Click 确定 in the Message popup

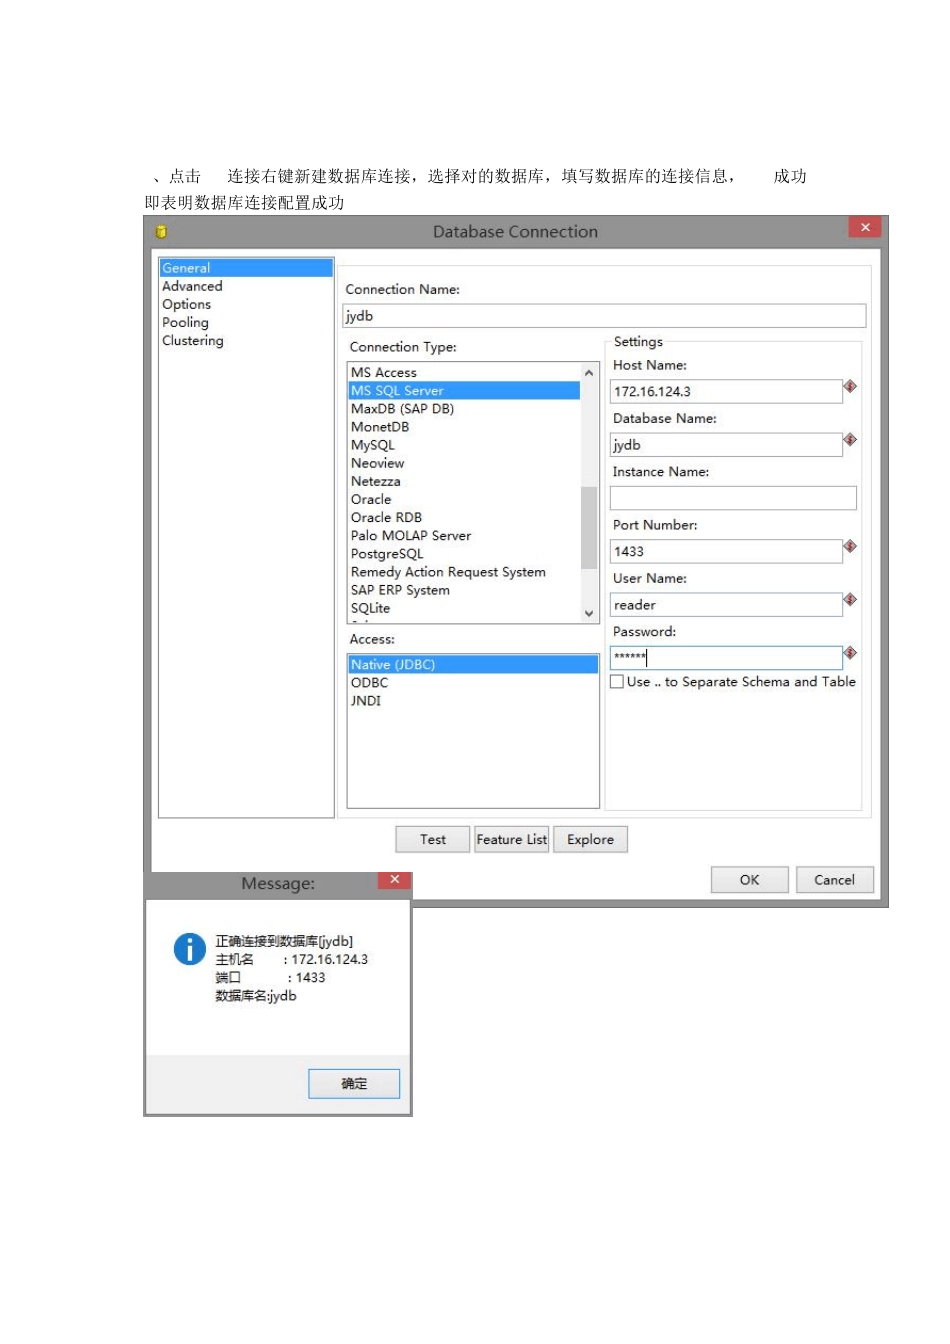(354, 1083)
